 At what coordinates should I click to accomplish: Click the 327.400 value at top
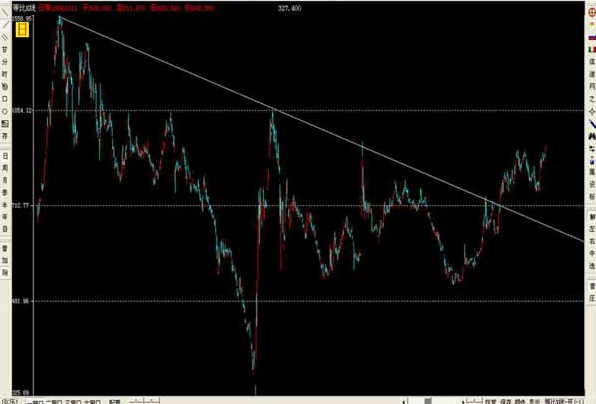click(x=290, y=8)
